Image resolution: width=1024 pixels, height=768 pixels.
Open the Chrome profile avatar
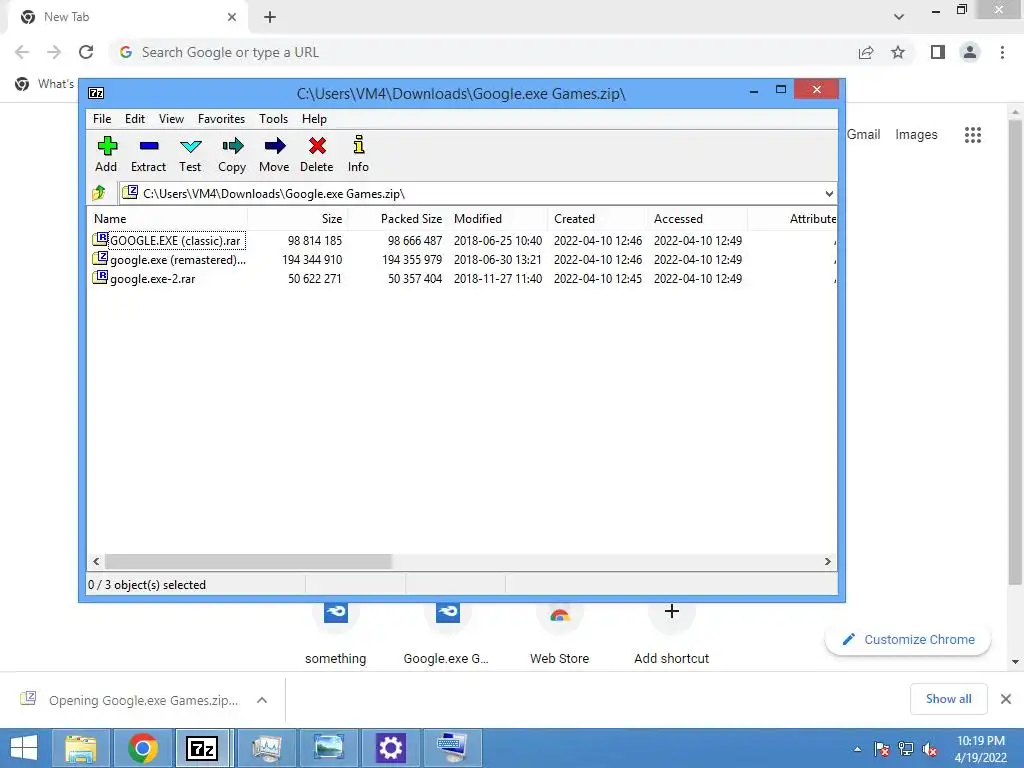click(x=970, y=52)
